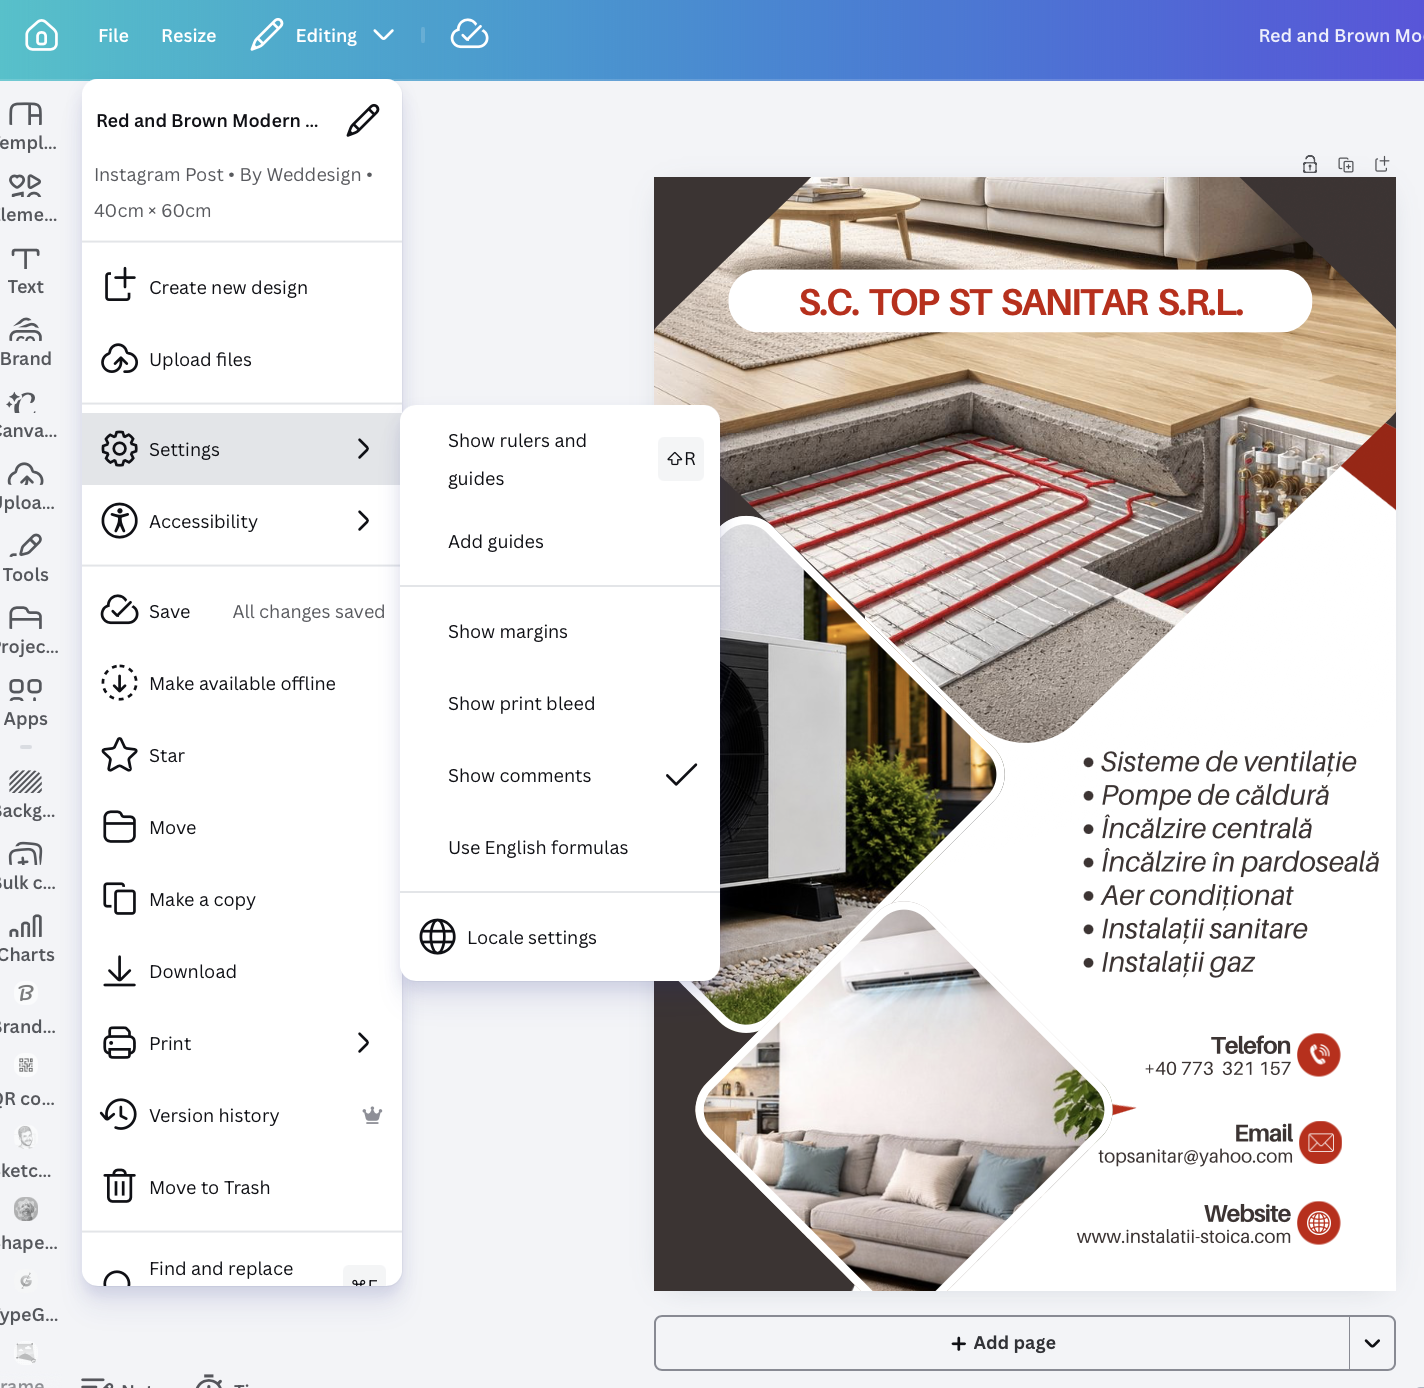
Task: Select topsanitar@yahoo.com text
Action: tap(1195, 1157)
